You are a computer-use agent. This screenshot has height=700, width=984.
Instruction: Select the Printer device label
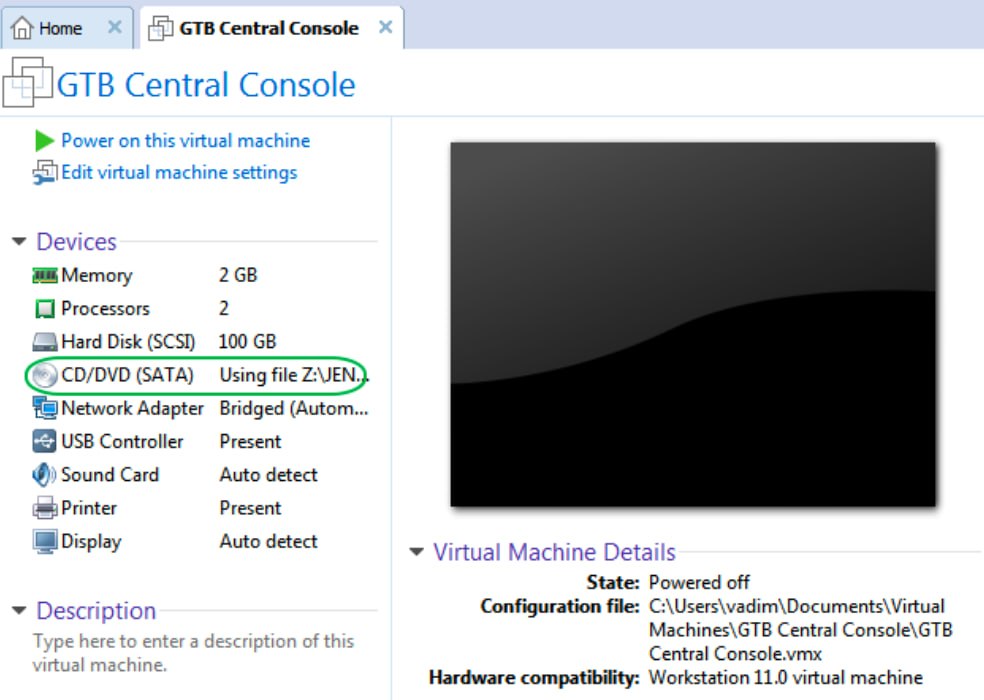tap(88, 509)
